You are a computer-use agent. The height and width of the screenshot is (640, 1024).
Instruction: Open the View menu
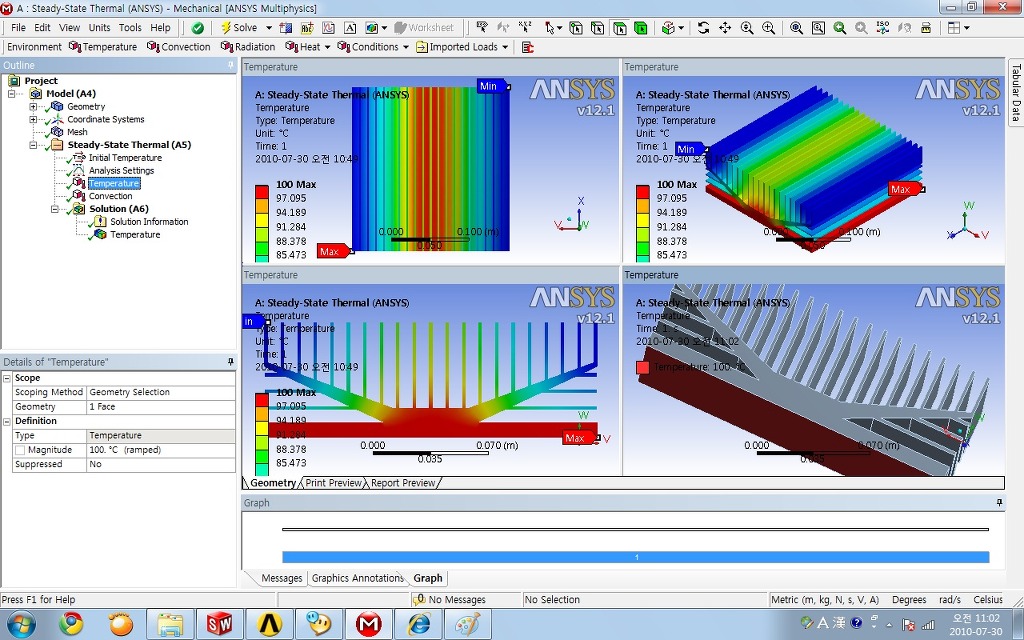click(x=69, y=27)
